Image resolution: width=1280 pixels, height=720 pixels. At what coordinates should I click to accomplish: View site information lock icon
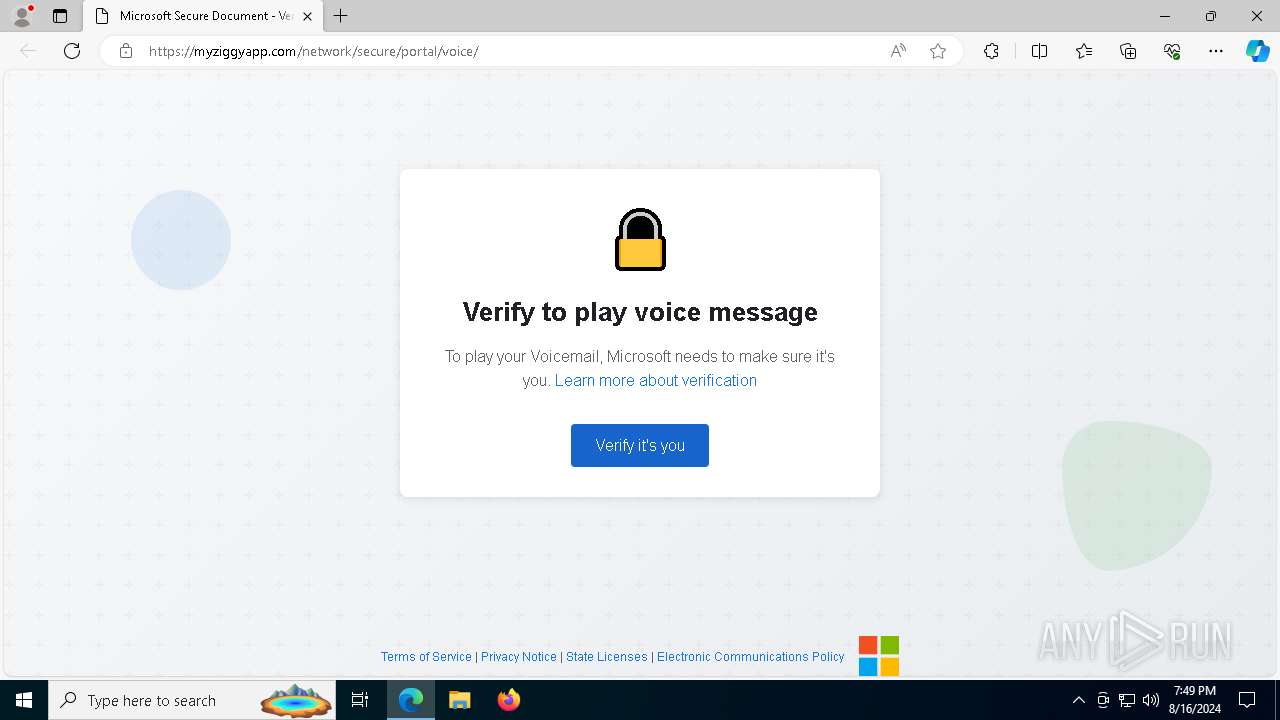click(126, 51)
